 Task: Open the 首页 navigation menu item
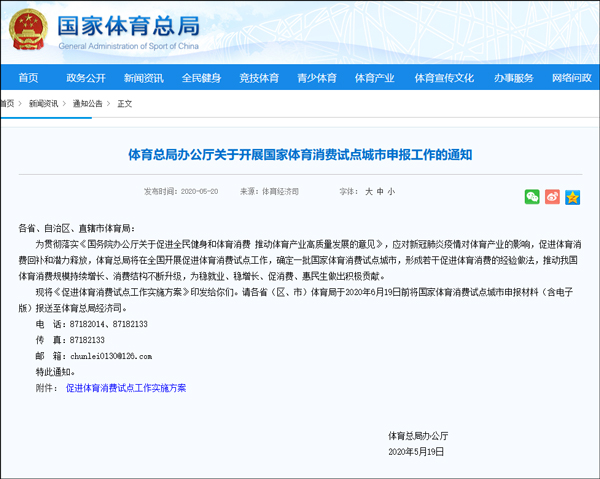point(28,78)
